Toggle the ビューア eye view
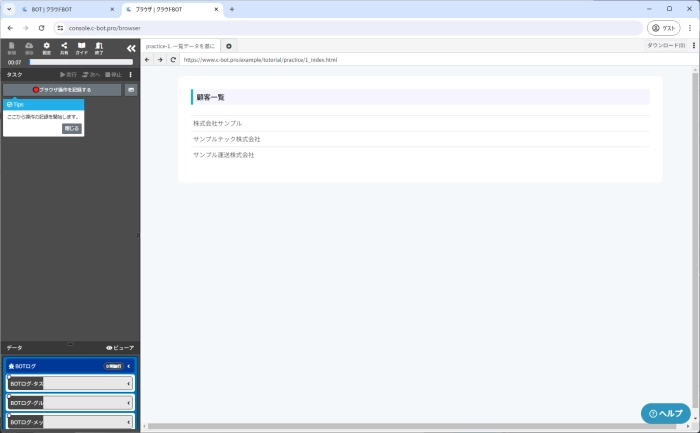The width and height of the screenshot is (700, 433). (x=120, y=347)
